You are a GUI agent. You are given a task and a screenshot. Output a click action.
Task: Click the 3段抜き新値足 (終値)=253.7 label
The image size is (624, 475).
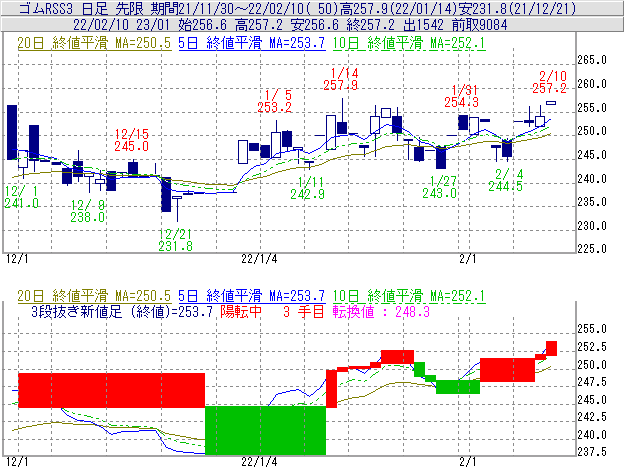point(122,312)
